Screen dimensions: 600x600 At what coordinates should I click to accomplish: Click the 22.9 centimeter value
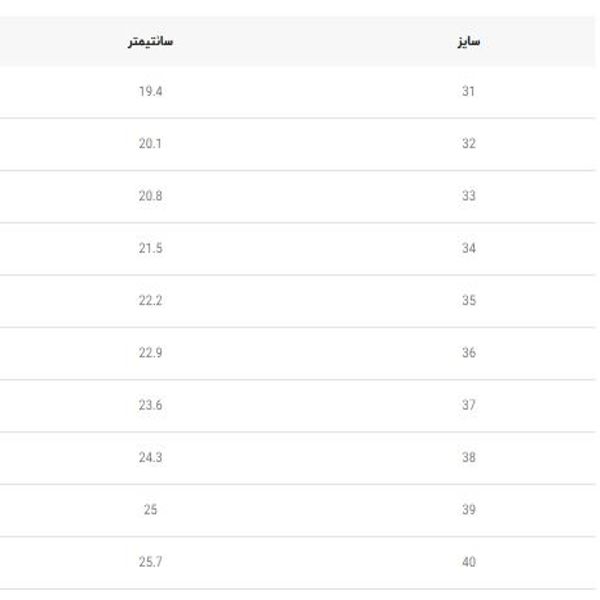click(x=150, y=353)
